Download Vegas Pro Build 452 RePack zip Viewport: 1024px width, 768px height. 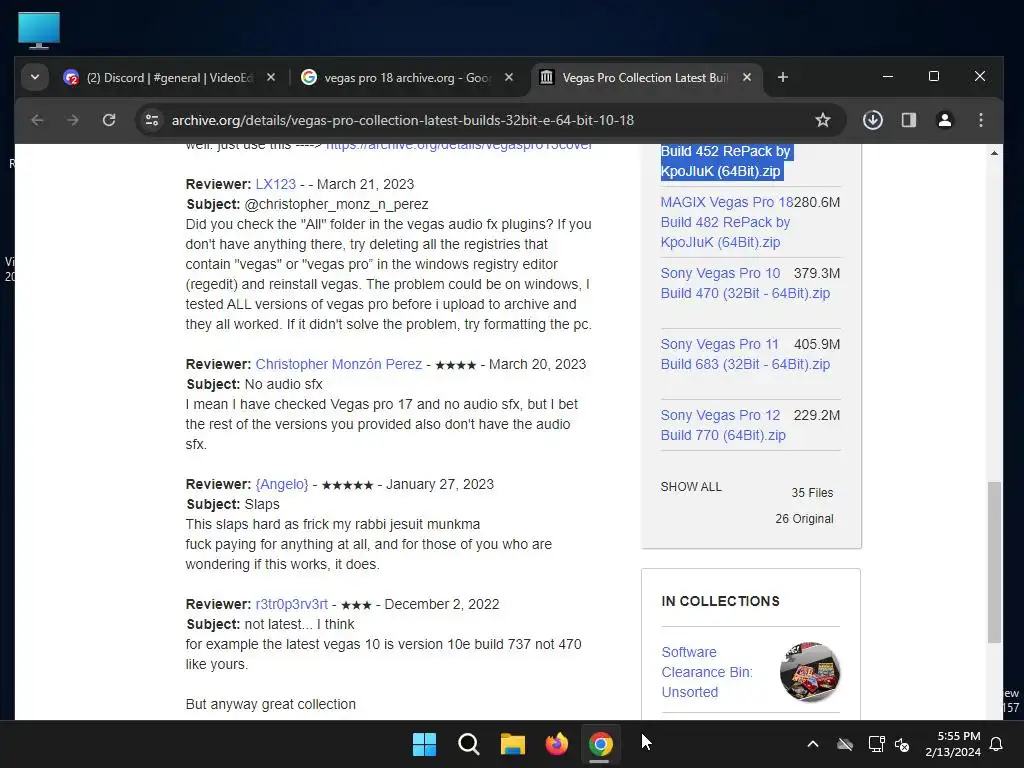725,161
